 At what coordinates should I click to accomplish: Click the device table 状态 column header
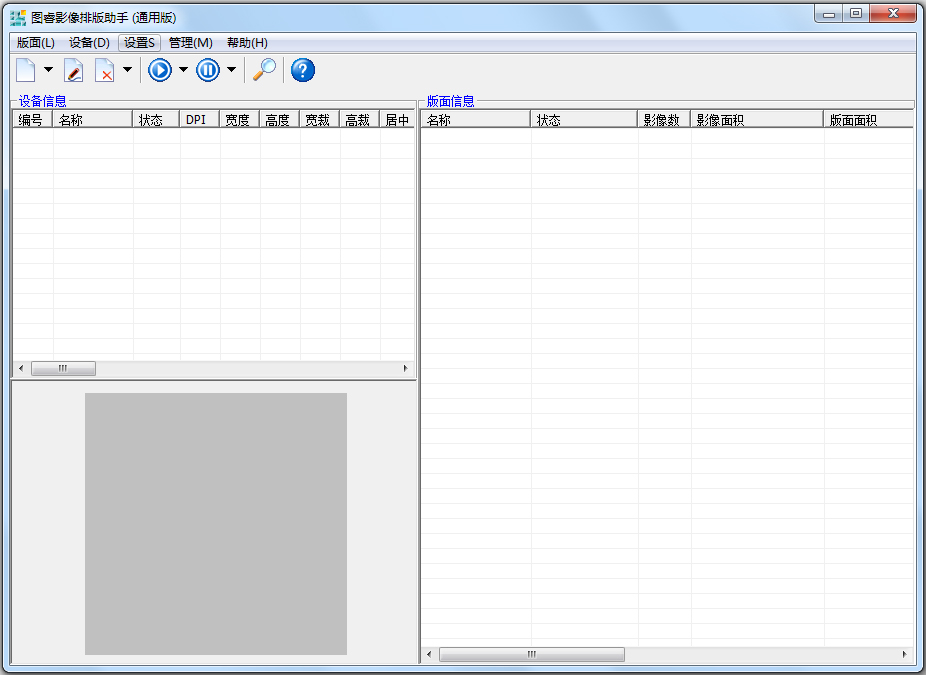tap(156, 120)
